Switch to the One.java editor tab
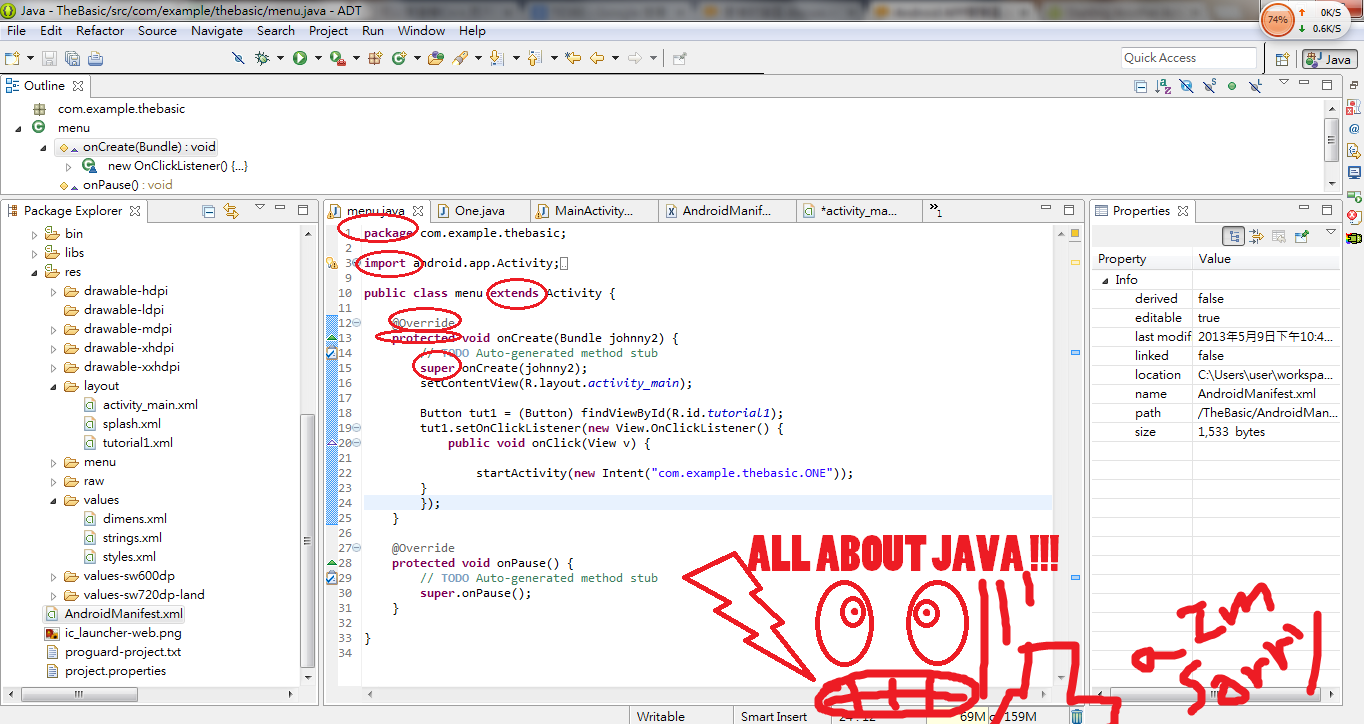 coord(479,211)
